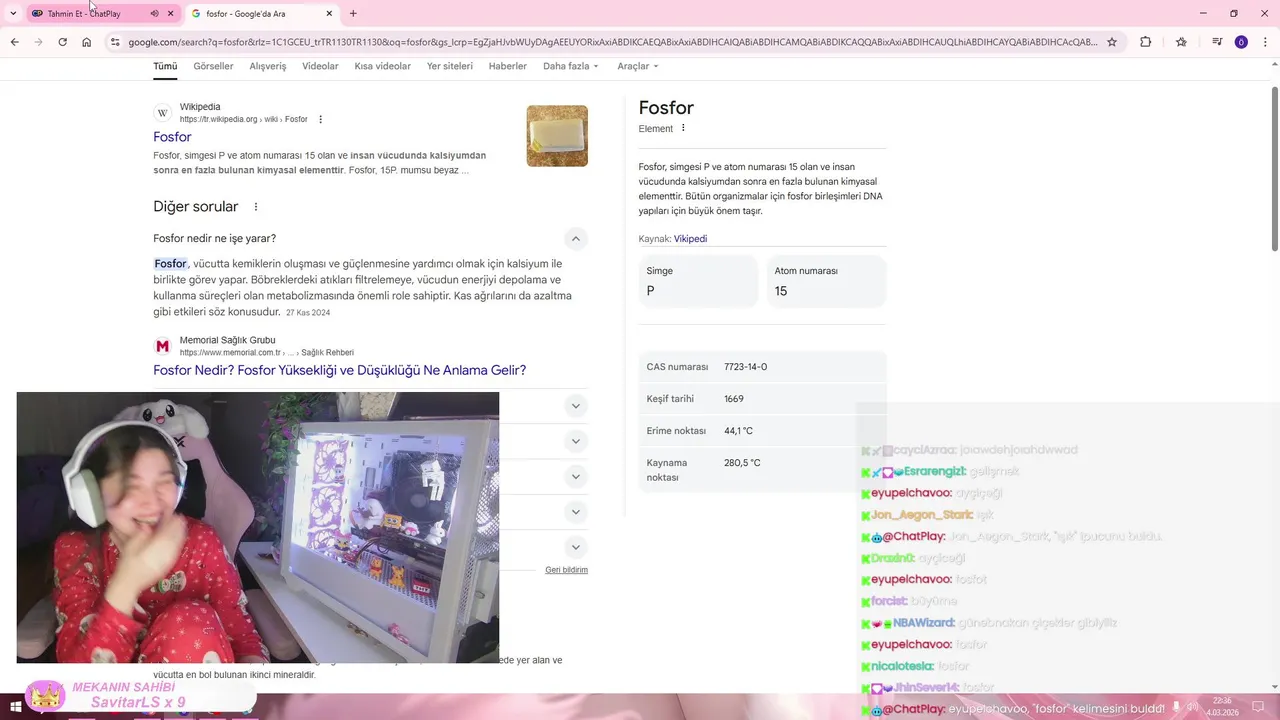The height and width of the screenshot is (720, 1280).
Task: Close the Tahmin Et - ChatPlay tab
Action: point(170,13)
